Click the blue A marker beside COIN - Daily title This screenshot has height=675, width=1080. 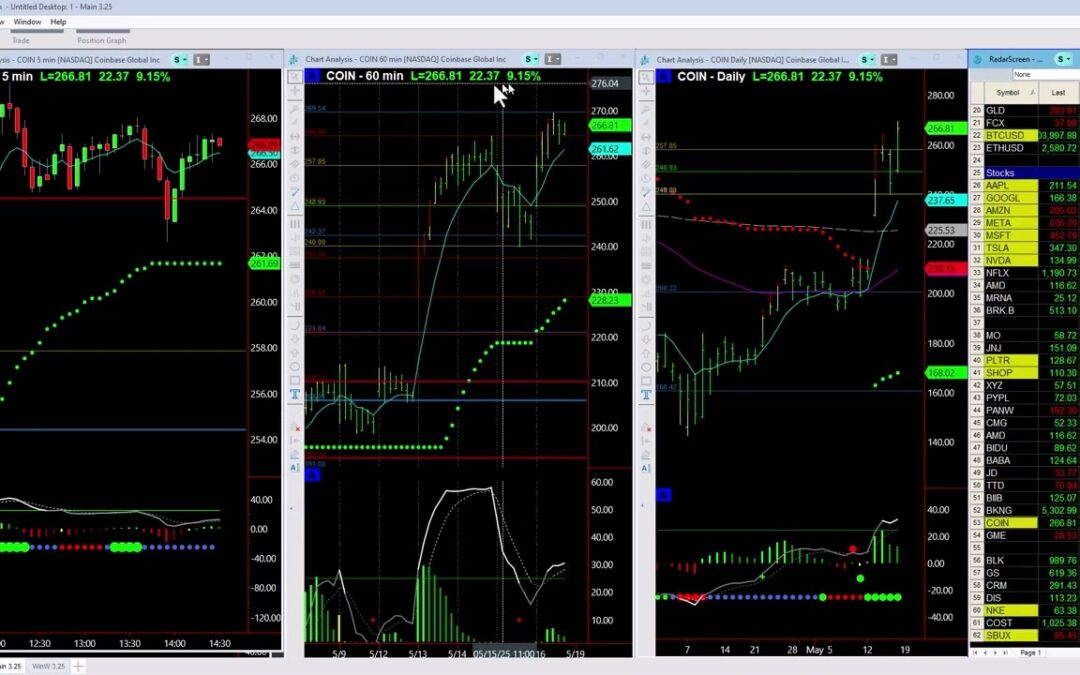click(664, 76)
